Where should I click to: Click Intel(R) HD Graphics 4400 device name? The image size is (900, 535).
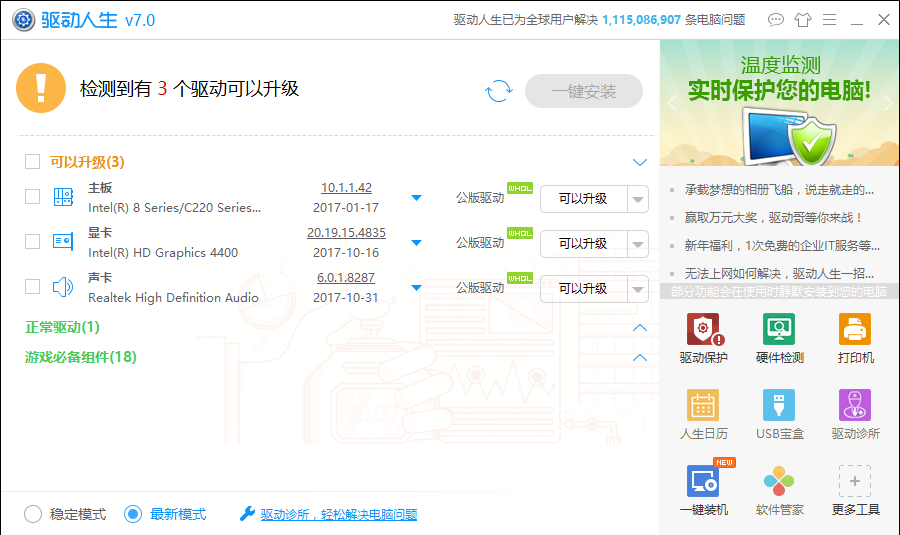(x=163, y=253)
